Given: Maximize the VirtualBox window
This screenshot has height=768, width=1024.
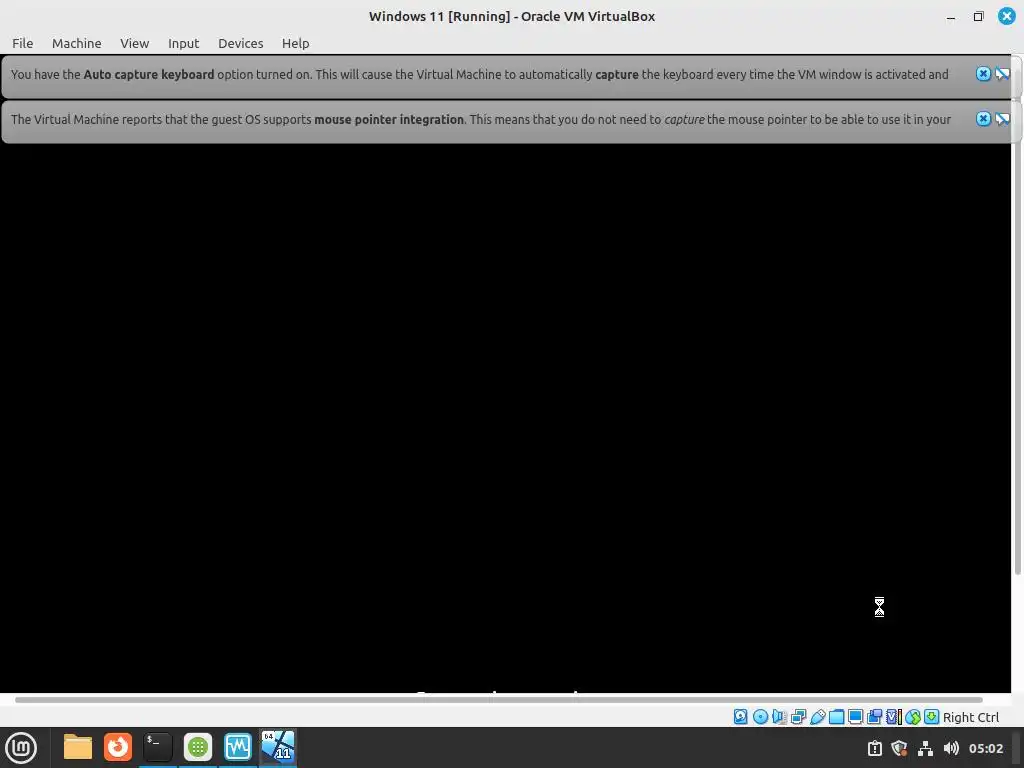Looking at the screenshot, I should pos(978,16).
